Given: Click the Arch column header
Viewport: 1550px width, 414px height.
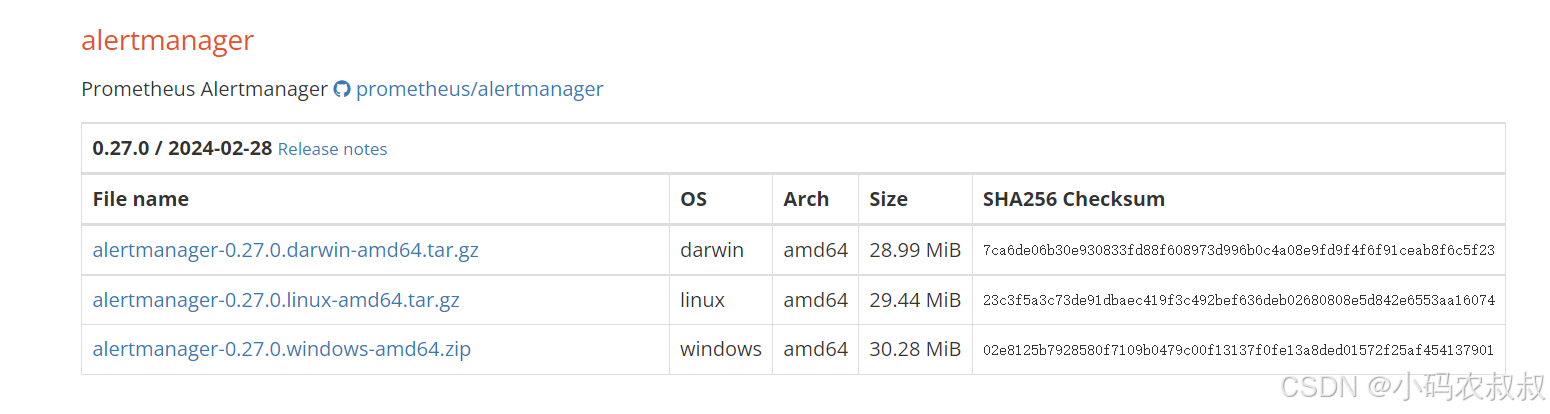Looking at the screenshot, I should (x=806, y=199).
